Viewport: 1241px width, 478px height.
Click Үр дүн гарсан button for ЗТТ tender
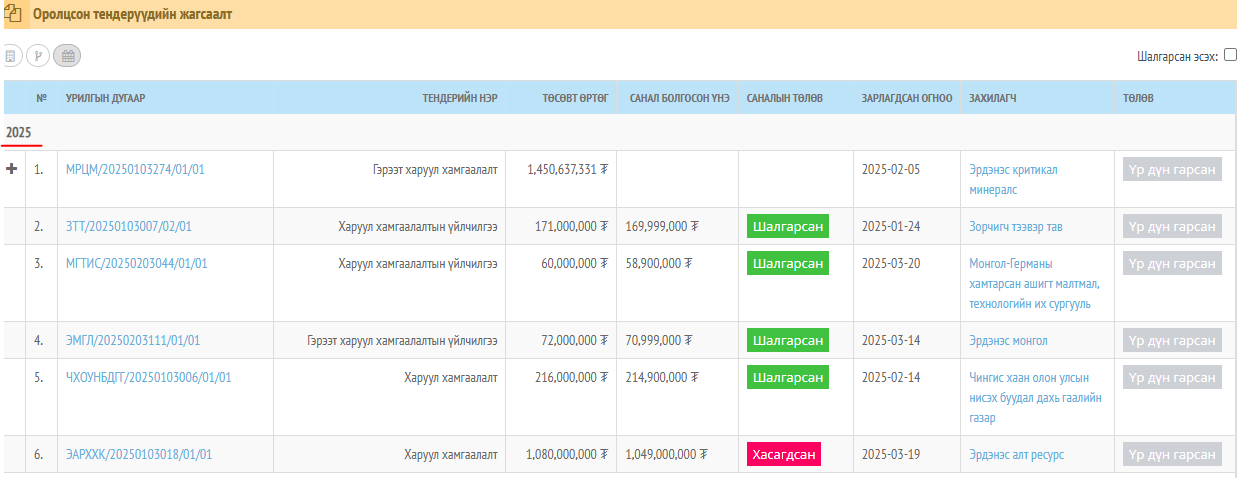point(1172,226)
